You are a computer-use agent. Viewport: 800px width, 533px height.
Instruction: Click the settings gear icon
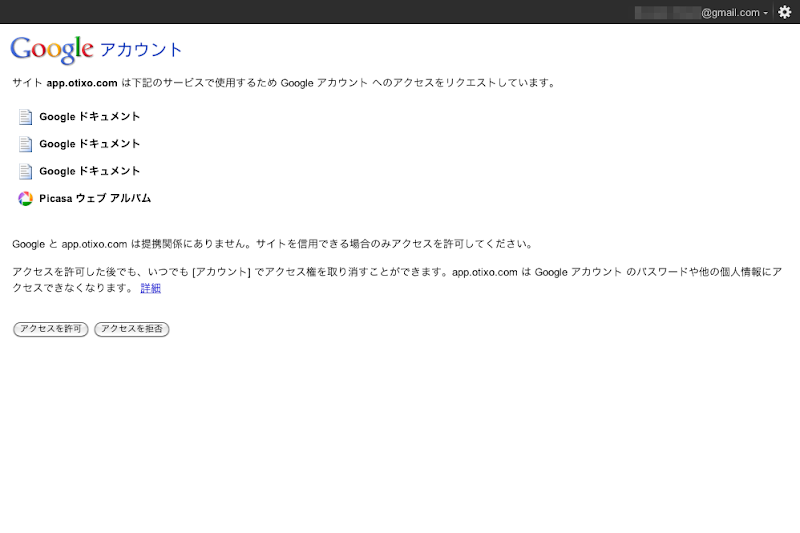785,12
